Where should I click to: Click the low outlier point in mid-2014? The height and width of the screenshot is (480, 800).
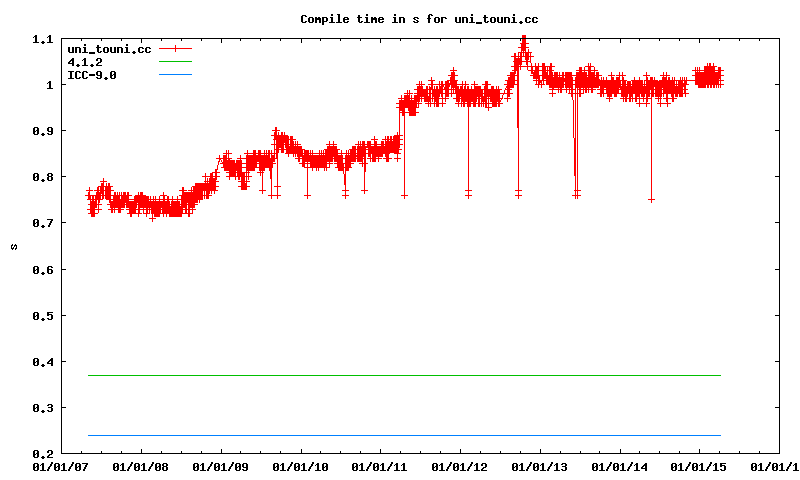[651, 200]
